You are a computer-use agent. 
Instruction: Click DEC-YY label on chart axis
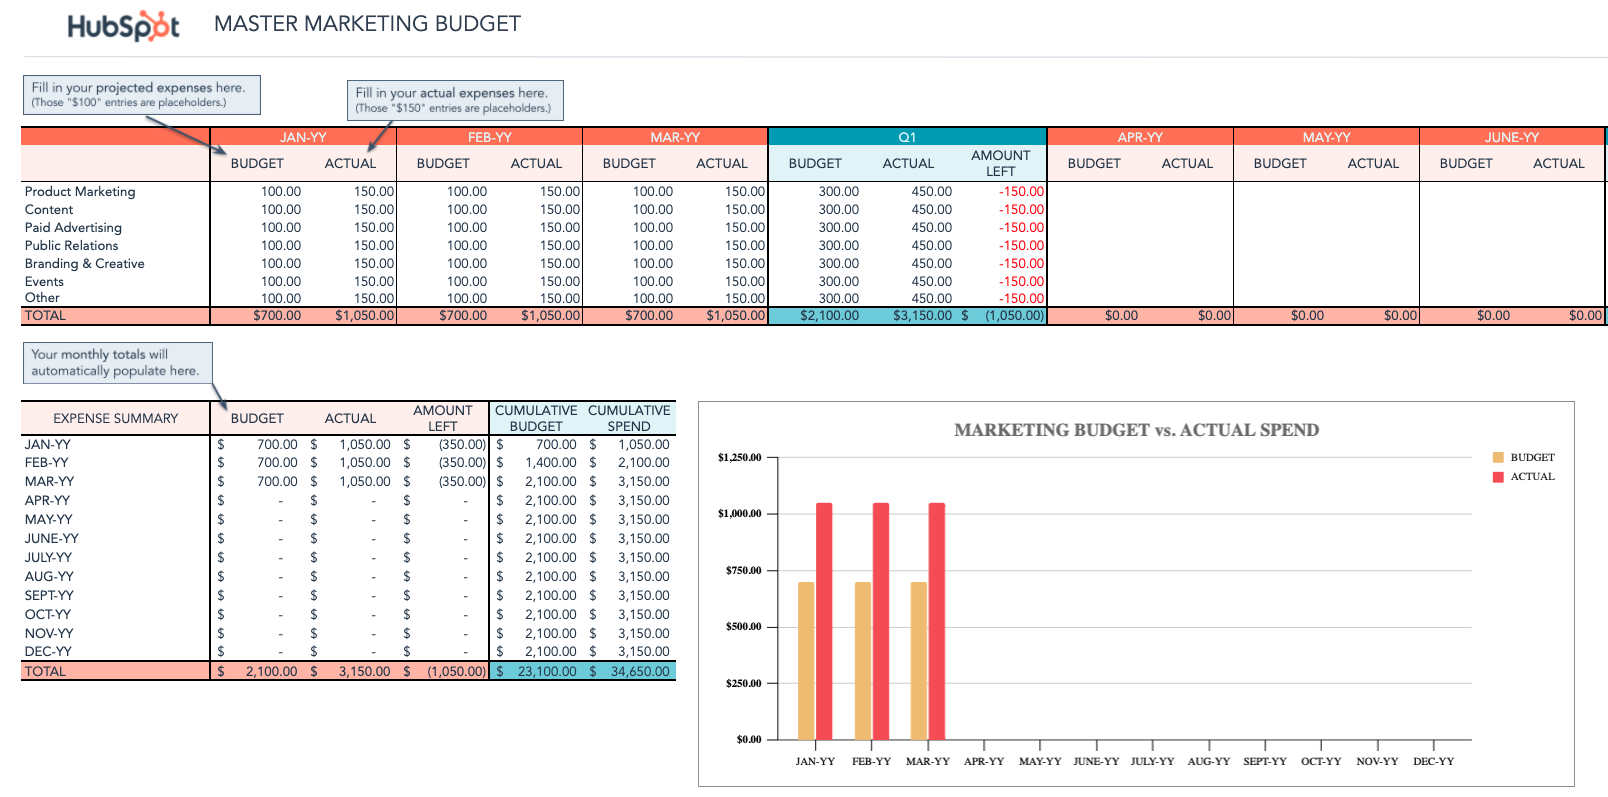(x=1433, y=761)
